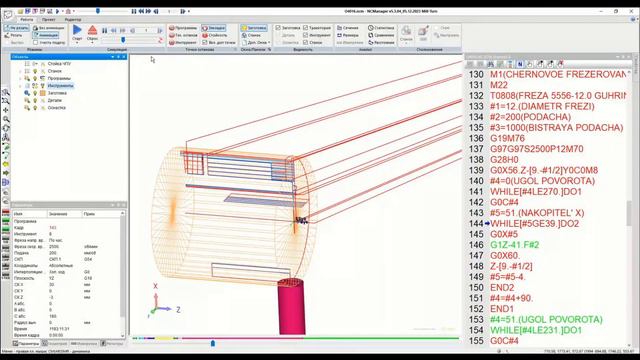
Task: Open the dropdown under the Станок collision button
Action: coord(406,42)
